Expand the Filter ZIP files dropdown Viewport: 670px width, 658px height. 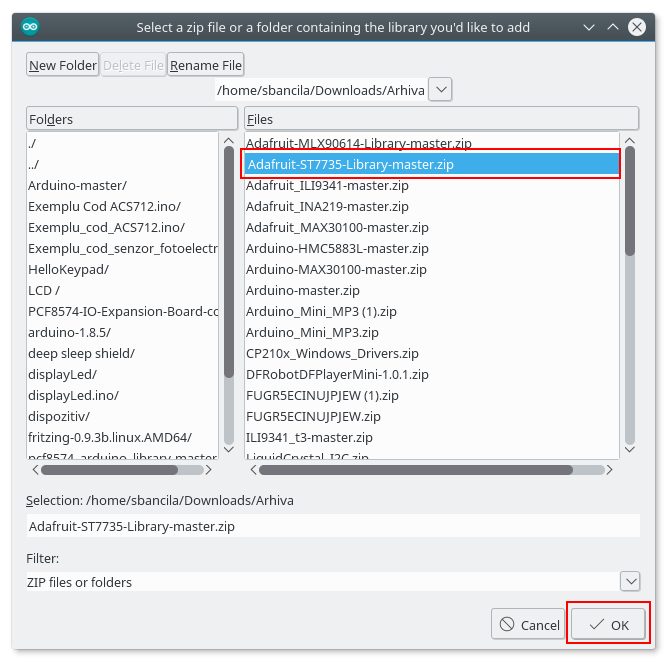pyautogui.click(x=630, y=581)
